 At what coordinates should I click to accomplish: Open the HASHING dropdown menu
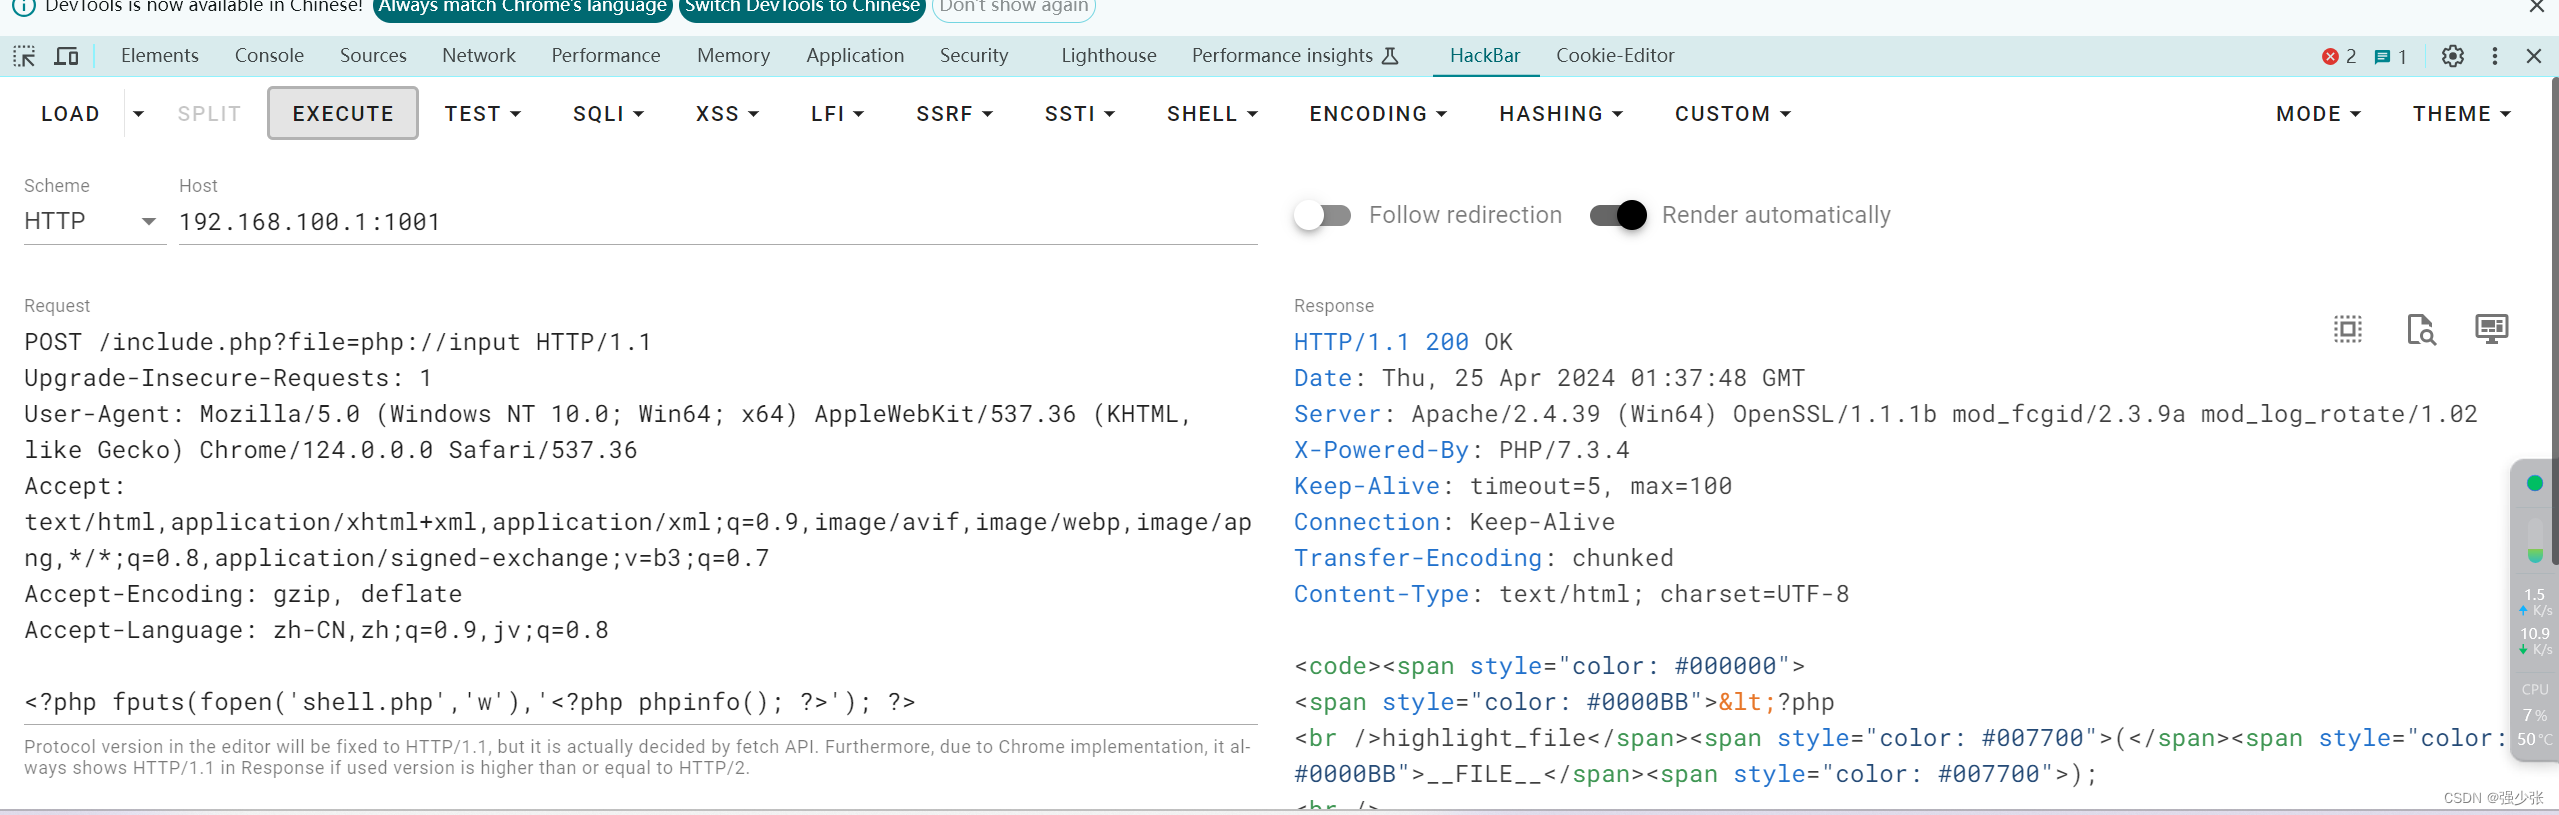point(1560,114)
